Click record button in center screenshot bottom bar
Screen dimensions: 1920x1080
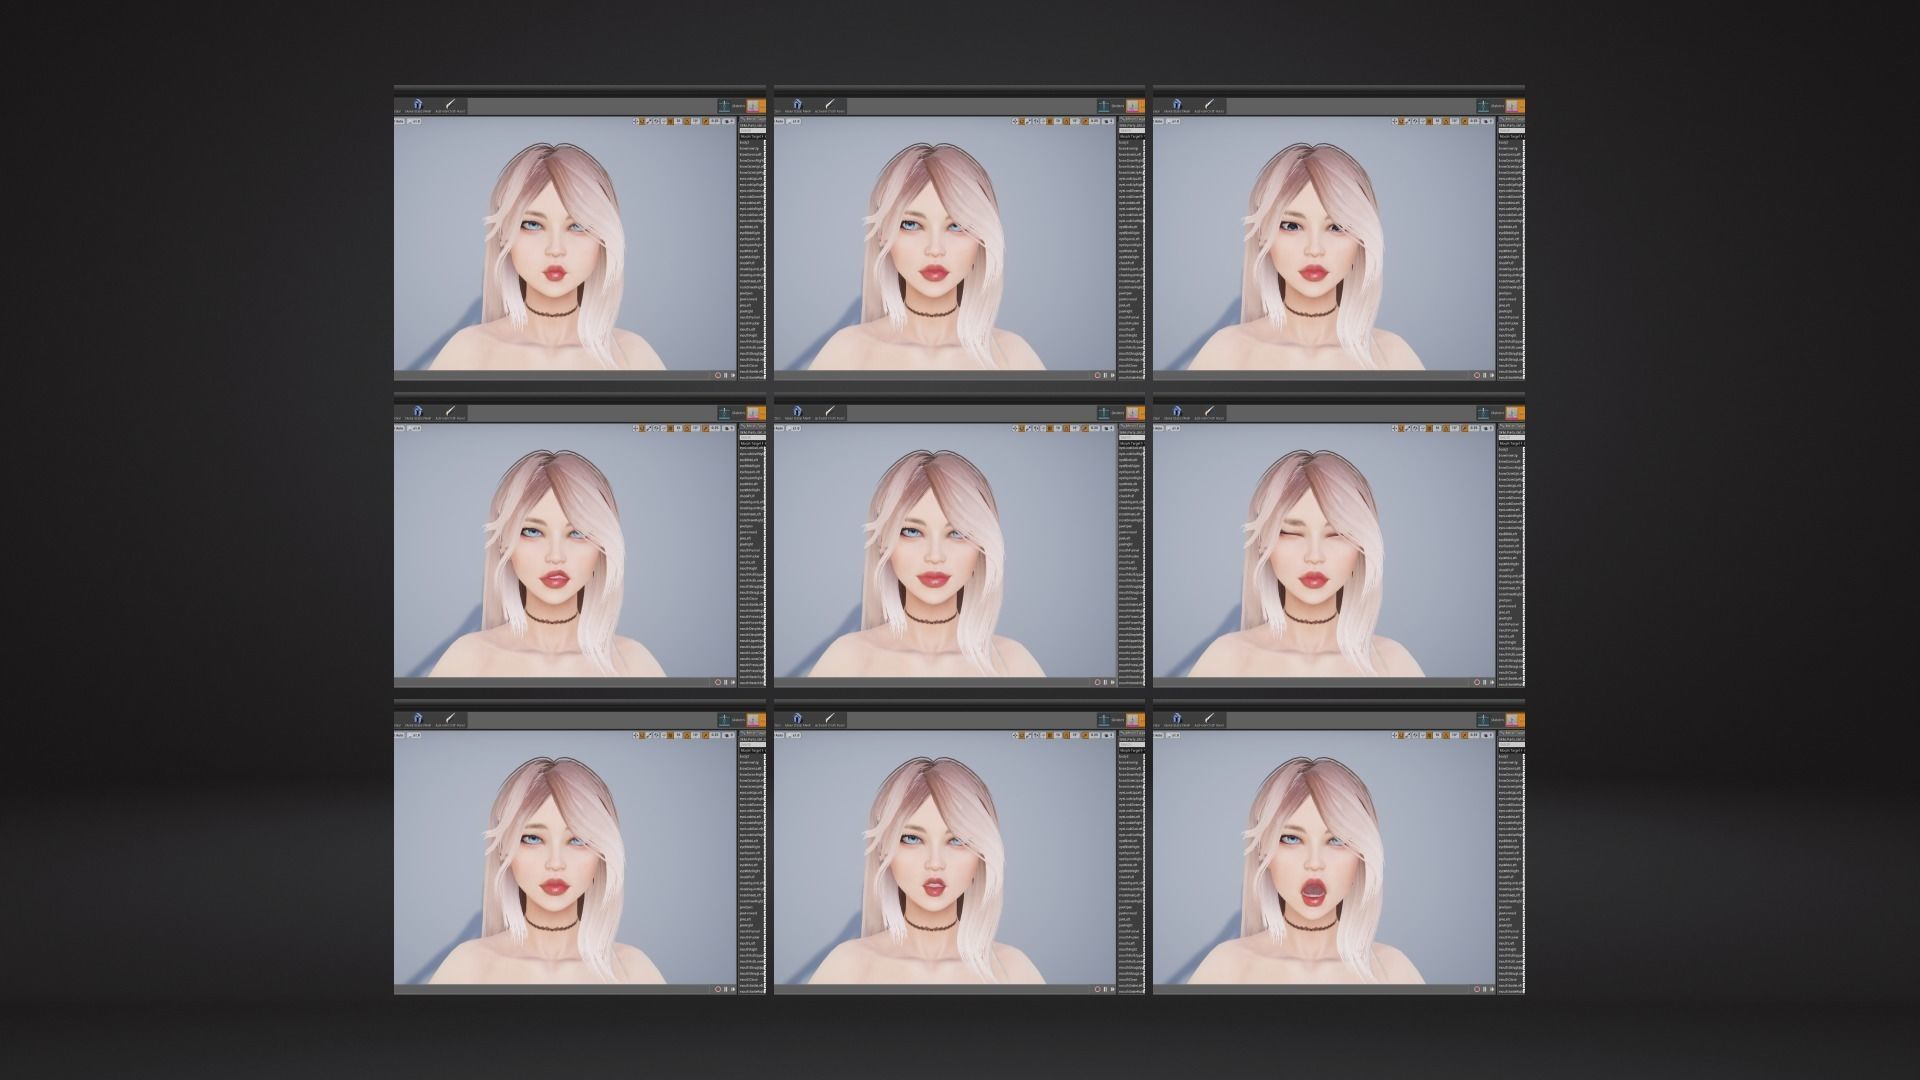[1098, 682]
